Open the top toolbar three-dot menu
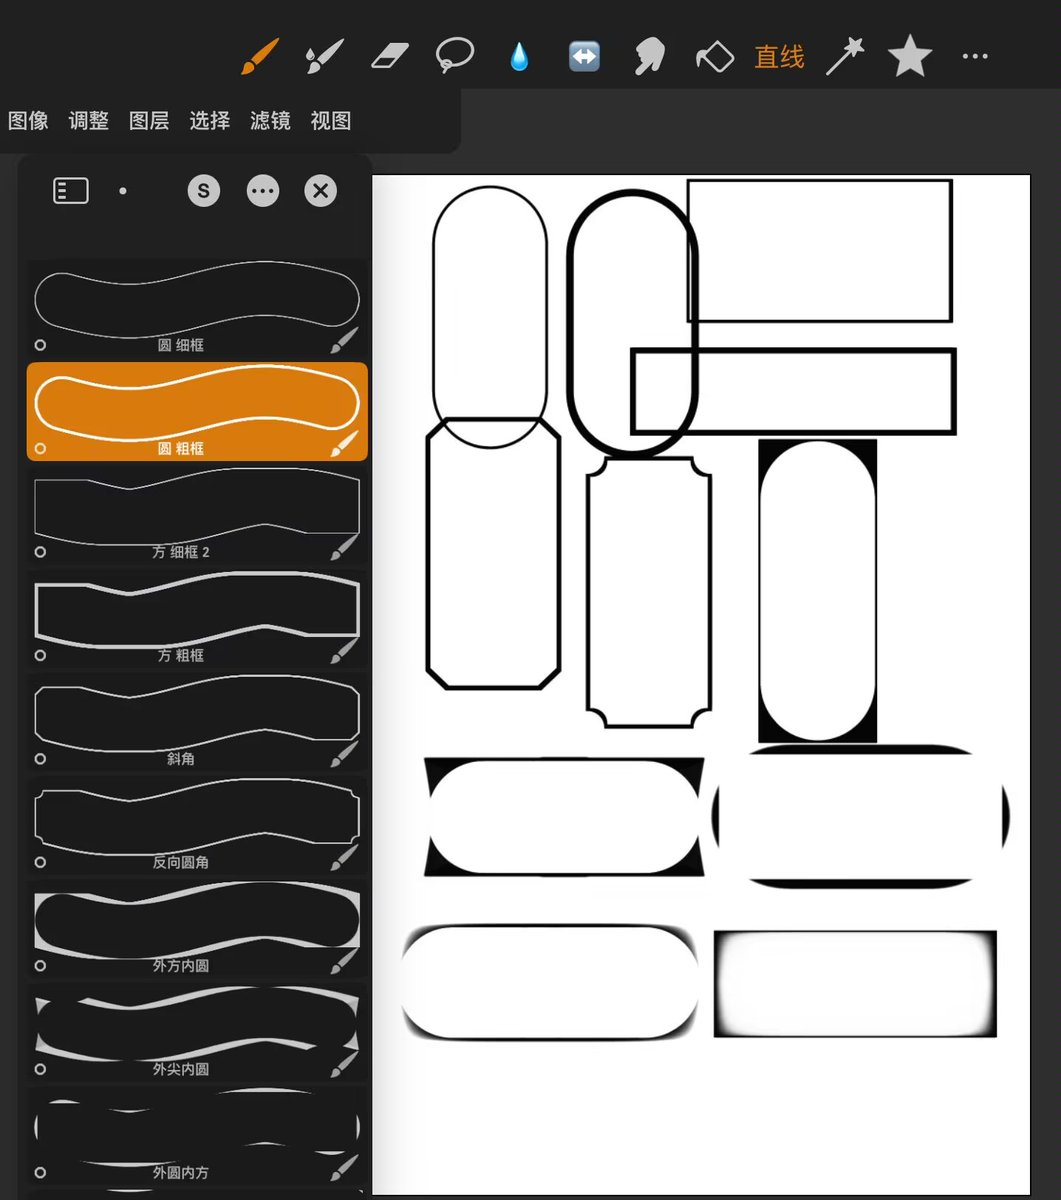Viewport: 1061px width, 1200px height. point(975,56)
